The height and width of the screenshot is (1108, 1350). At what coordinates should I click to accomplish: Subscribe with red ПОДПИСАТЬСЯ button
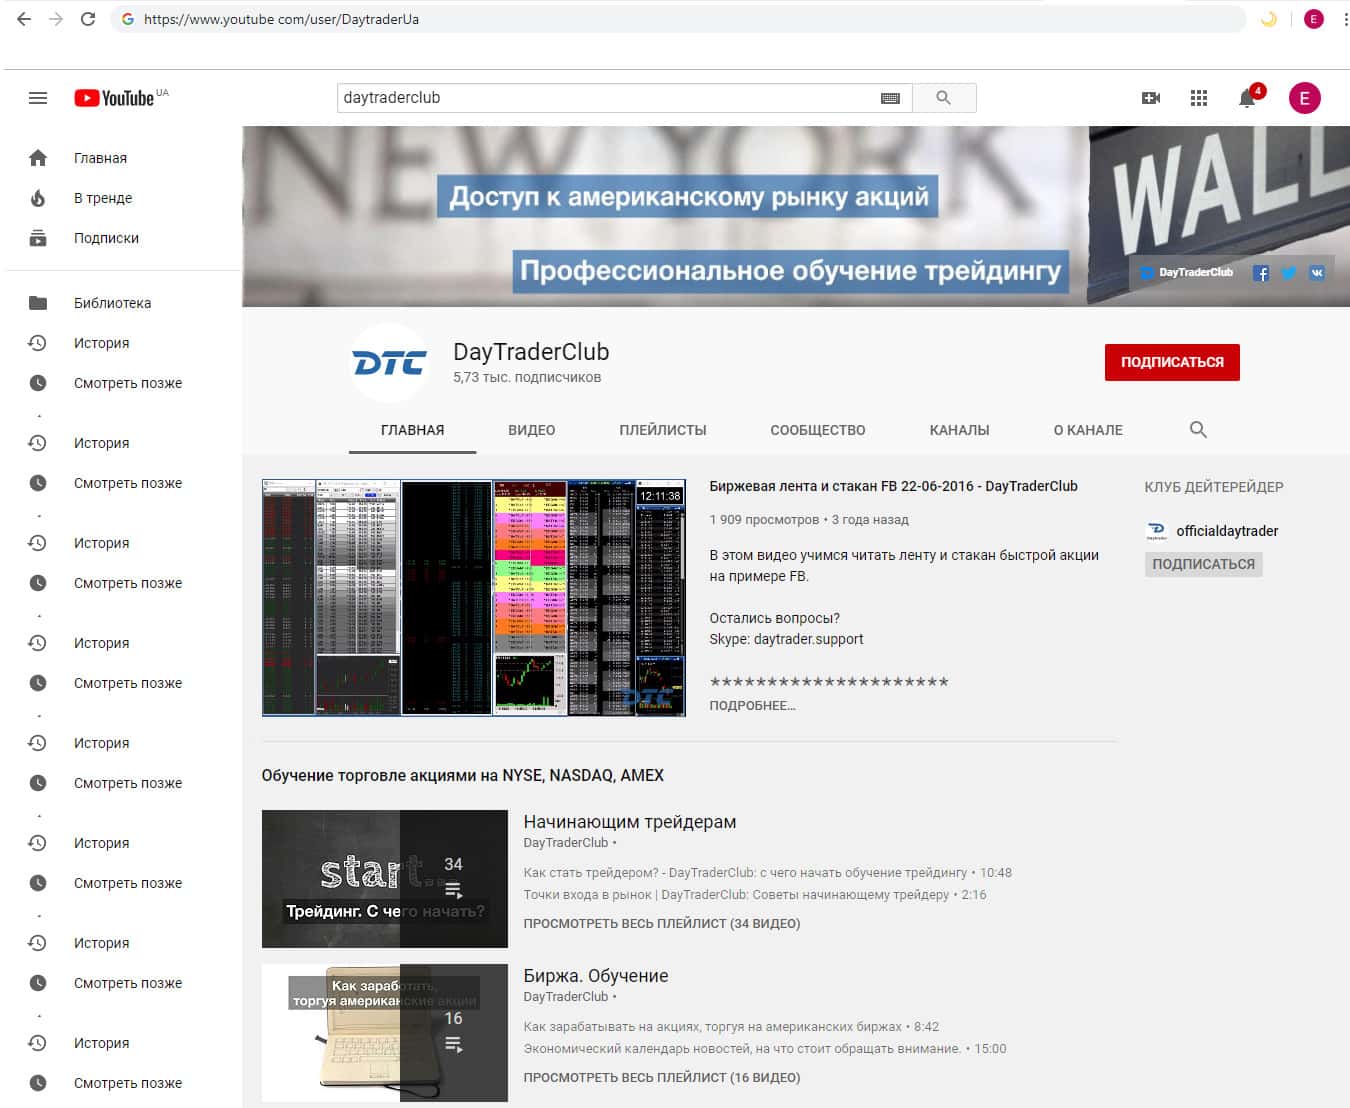click(1171, 362)
